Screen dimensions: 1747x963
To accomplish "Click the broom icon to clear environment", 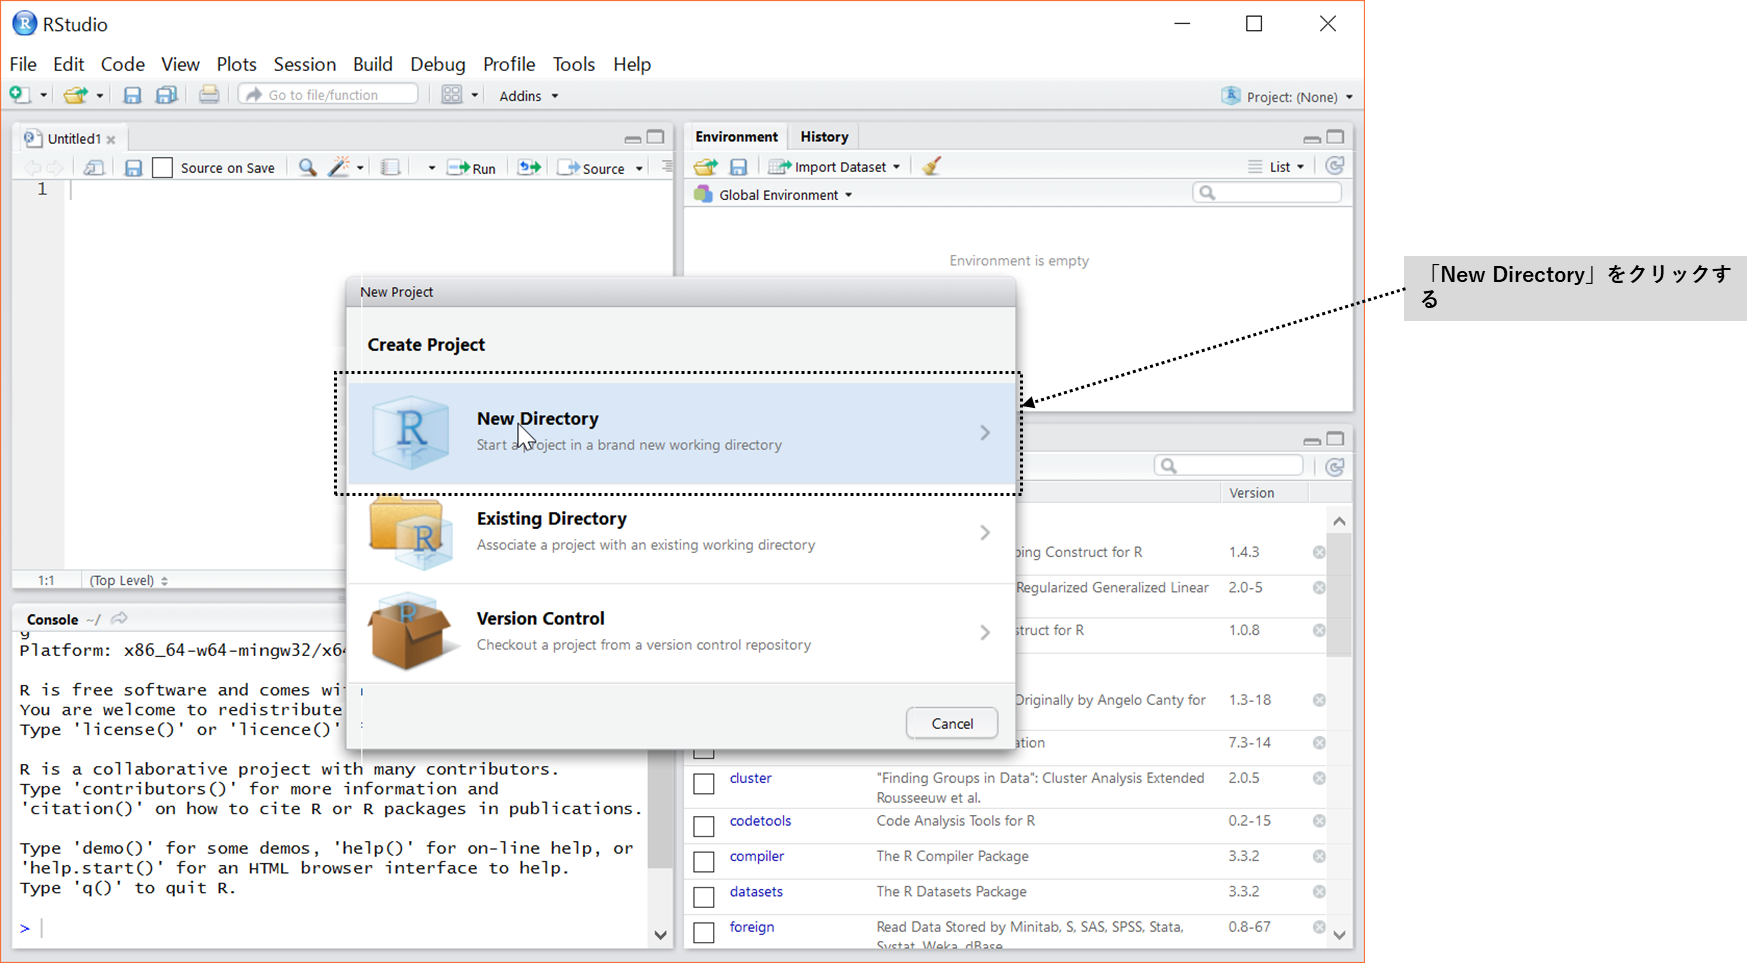I will 931,167.
